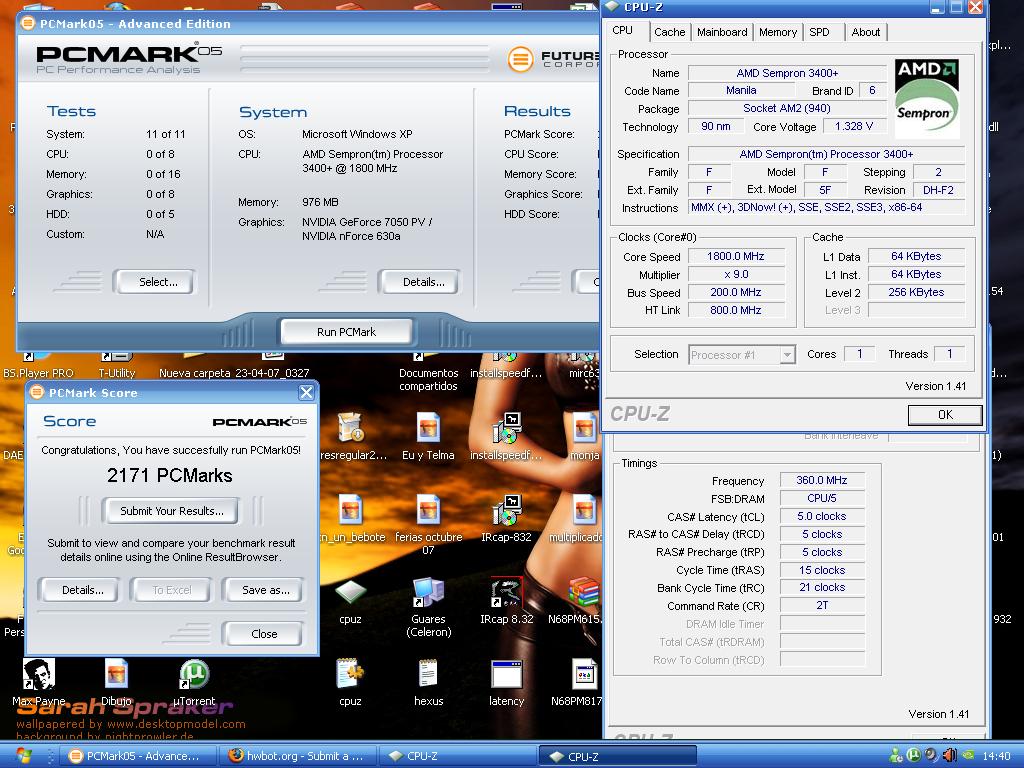
Task: Click the Level 2 cache value 256 KBytes
Action: 916,292
